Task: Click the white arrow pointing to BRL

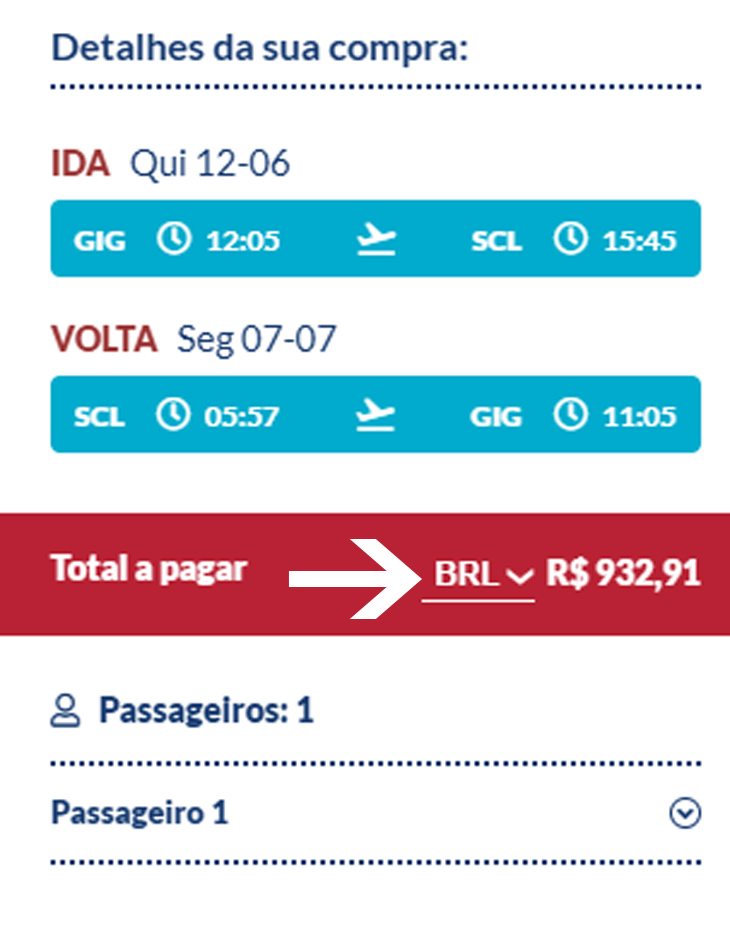Action: tap(355, 578)
